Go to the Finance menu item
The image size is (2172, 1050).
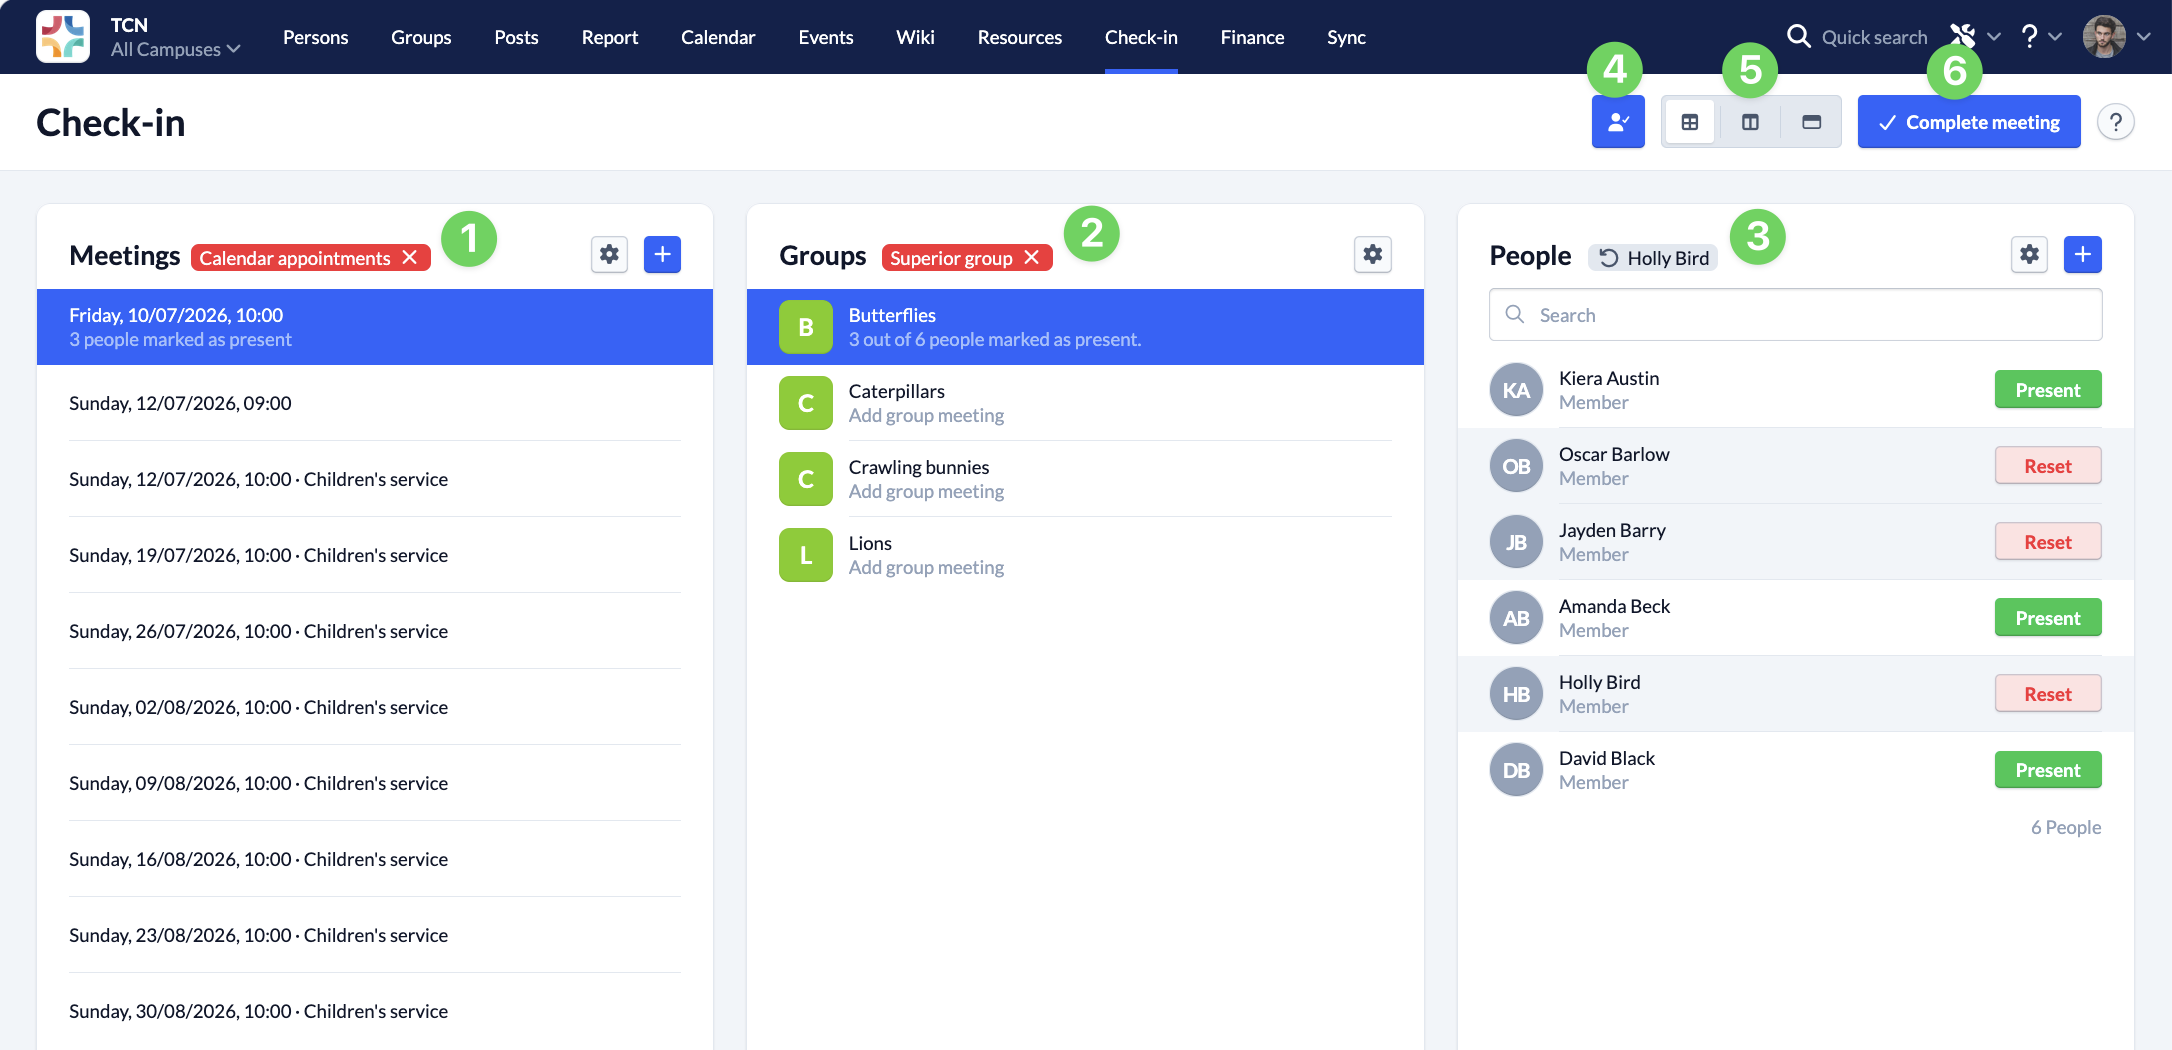coord(1252,37)
